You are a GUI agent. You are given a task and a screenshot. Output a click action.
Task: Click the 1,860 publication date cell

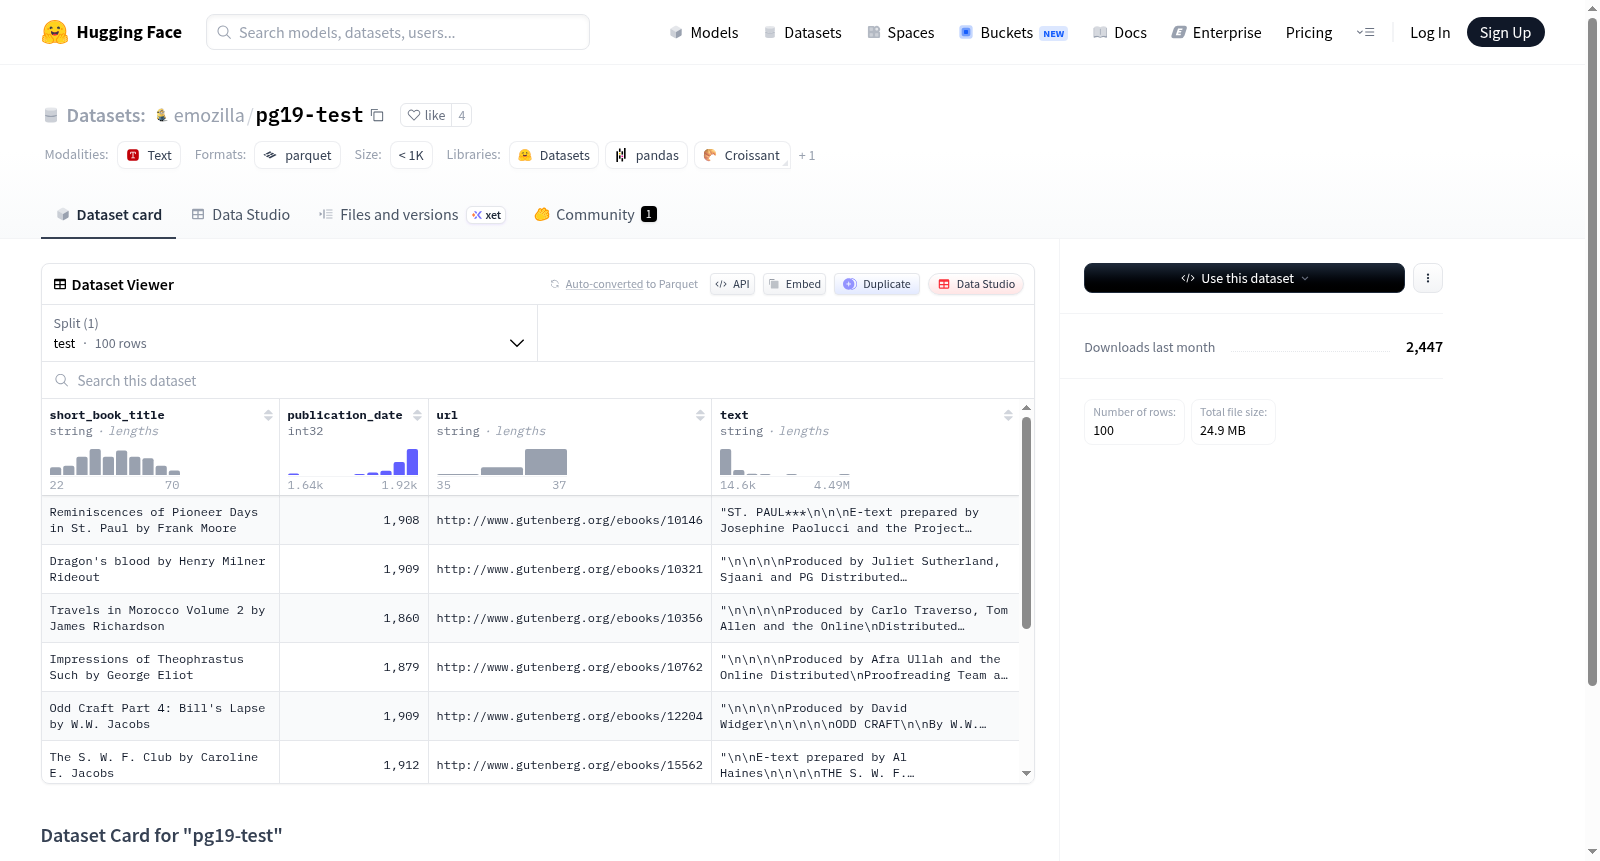[x=354, y=618]
